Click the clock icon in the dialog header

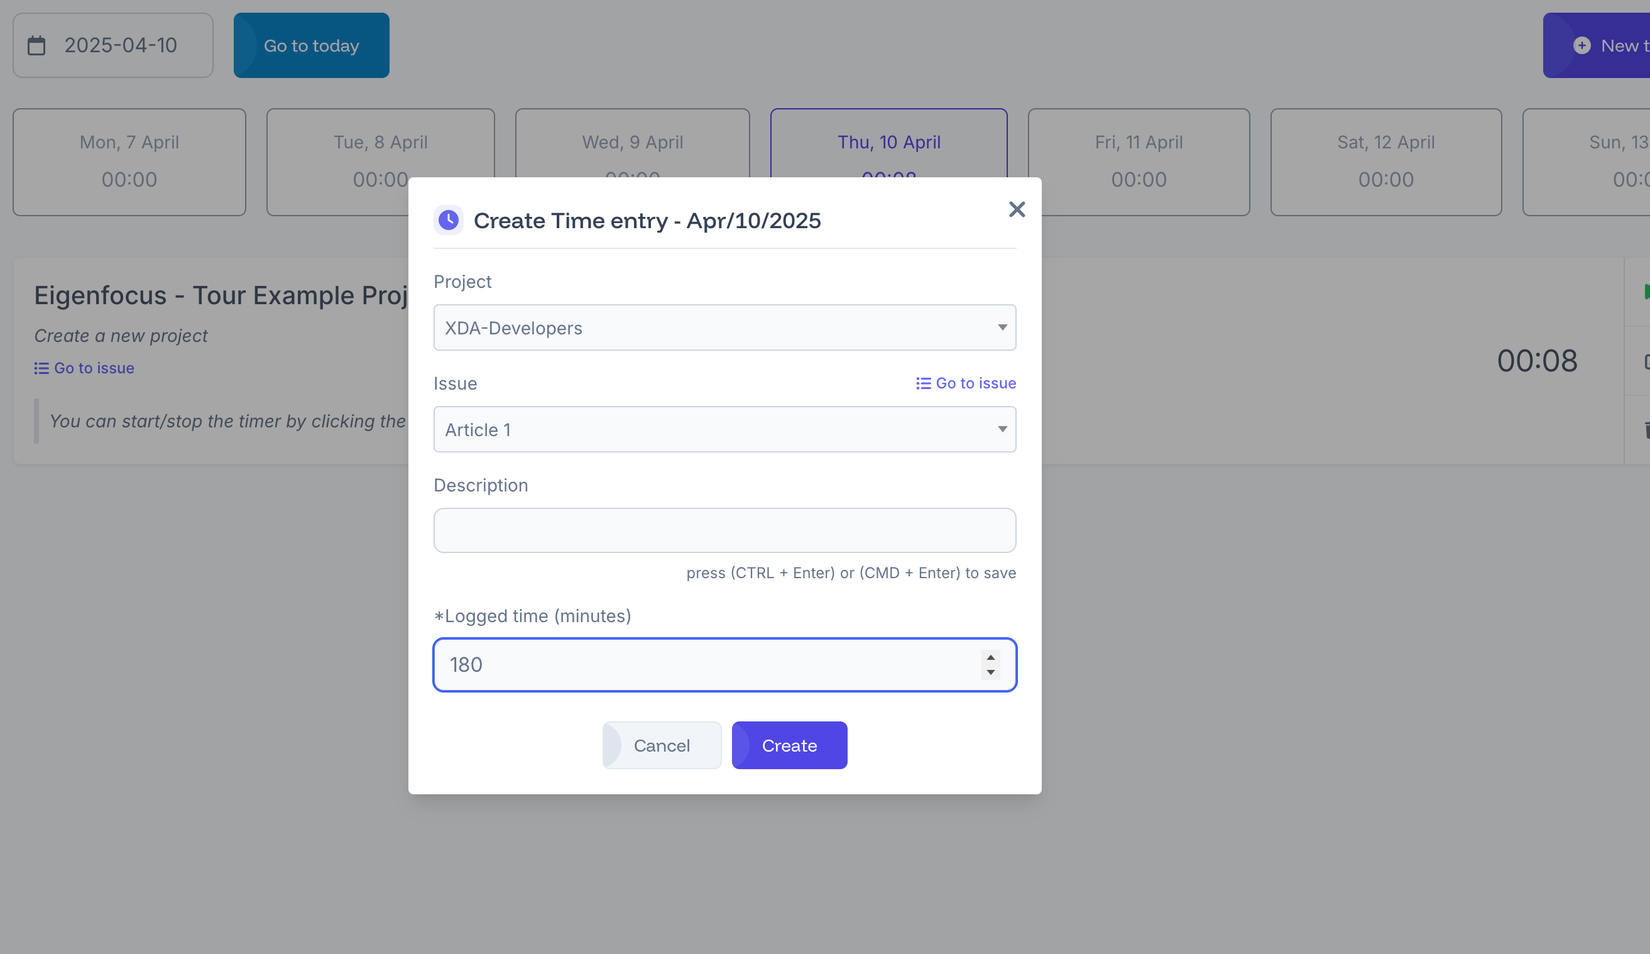coord(449,219)
